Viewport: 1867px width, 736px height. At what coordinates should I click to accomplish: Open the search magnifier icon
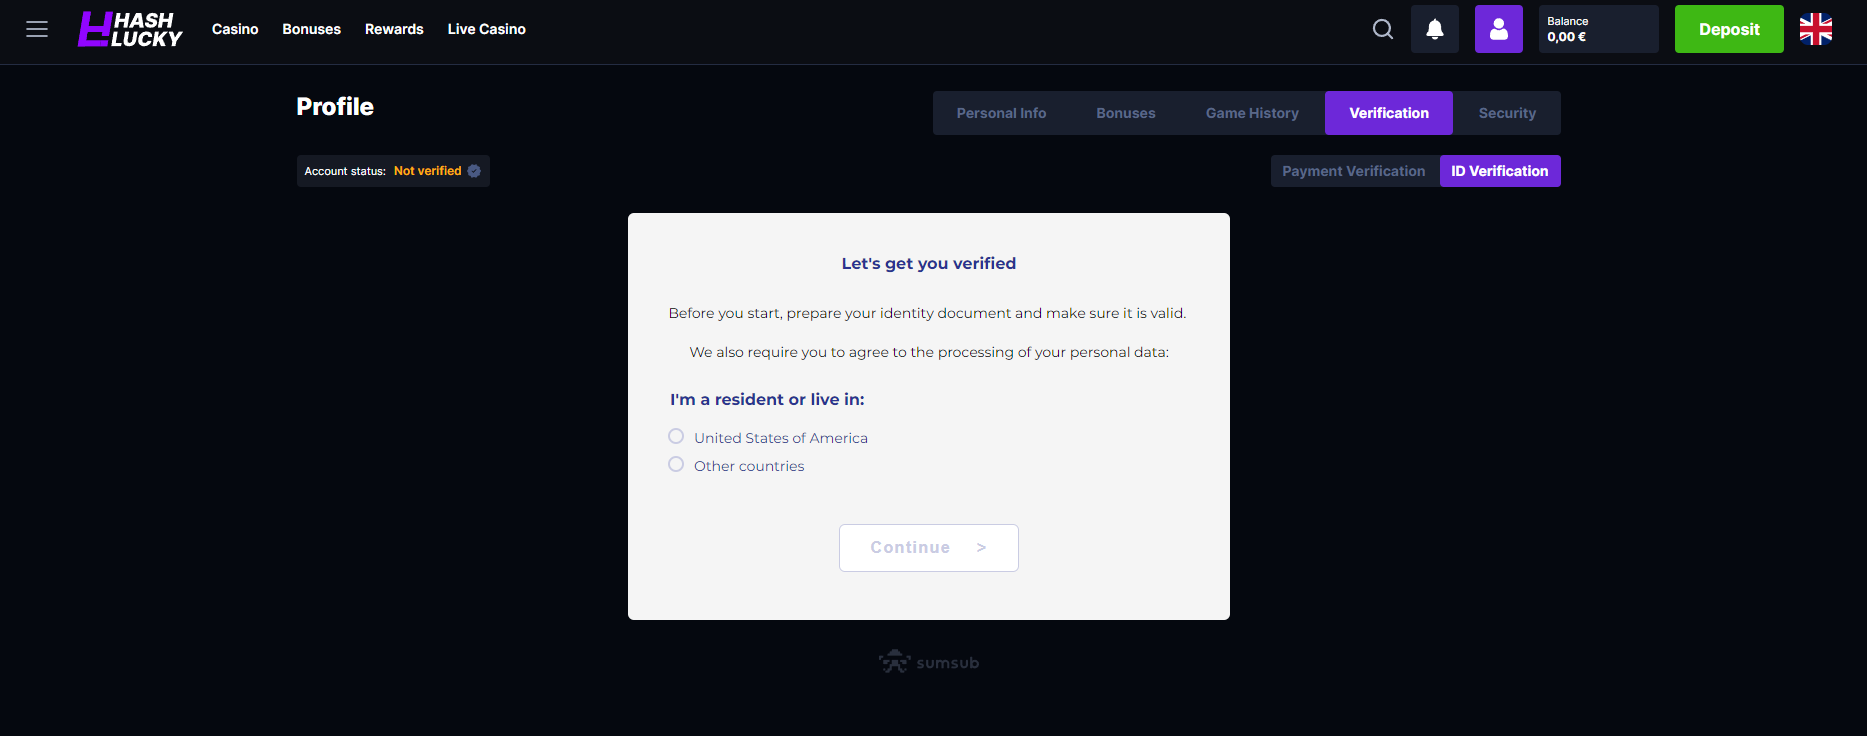1383,29
